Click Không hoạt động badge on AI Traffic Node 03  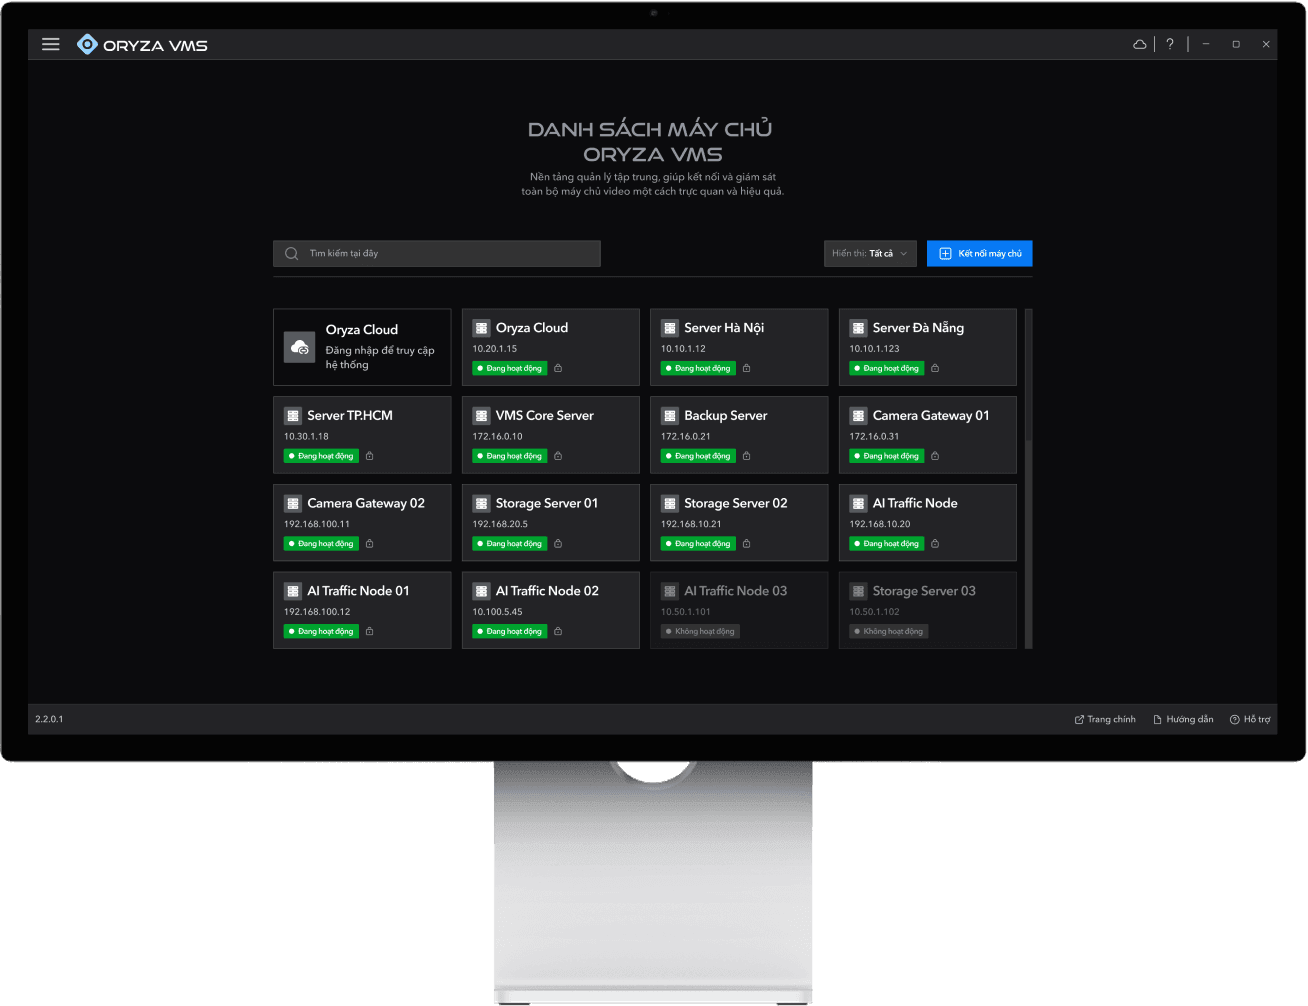(700, 631)
